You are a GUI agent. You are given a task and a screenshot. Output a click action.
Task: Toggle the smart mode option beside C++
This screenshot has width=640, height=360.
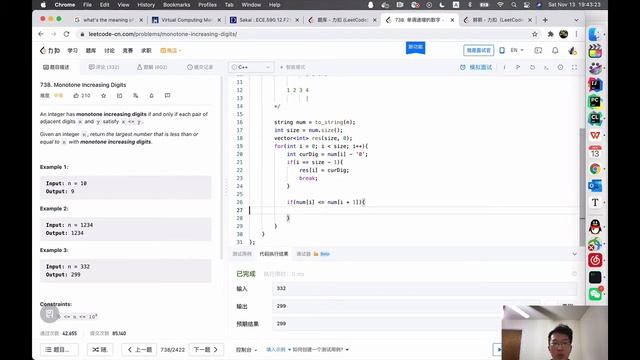[x=293, y=67]
